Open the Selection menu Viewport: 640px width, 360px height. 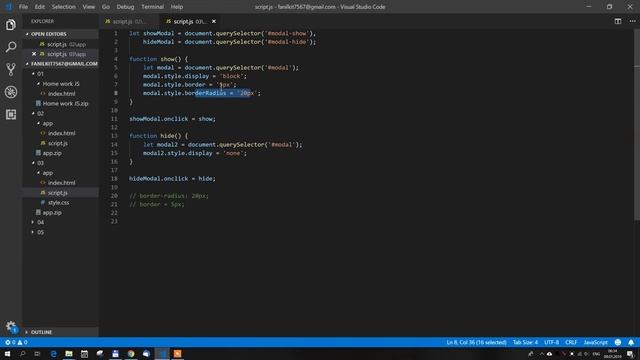tap(63, 7)
